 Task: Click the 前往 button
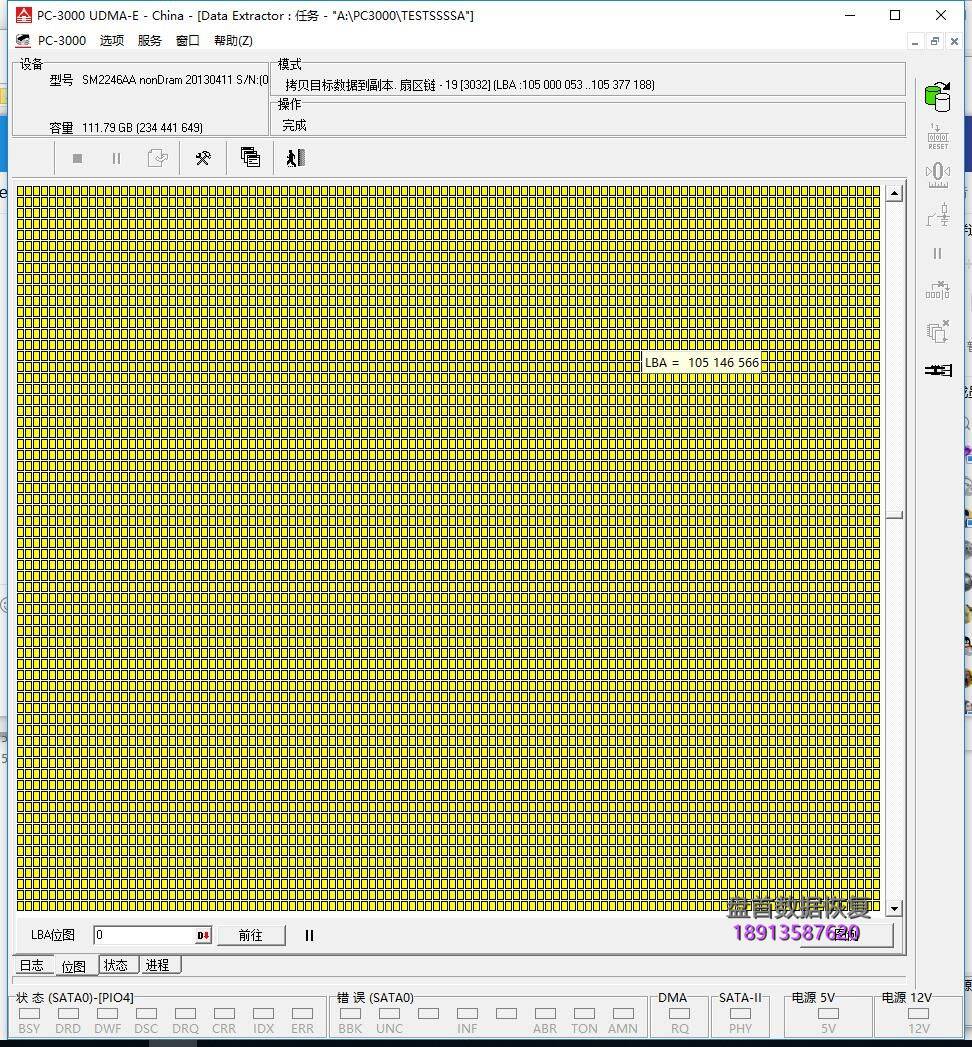point(251,935)
